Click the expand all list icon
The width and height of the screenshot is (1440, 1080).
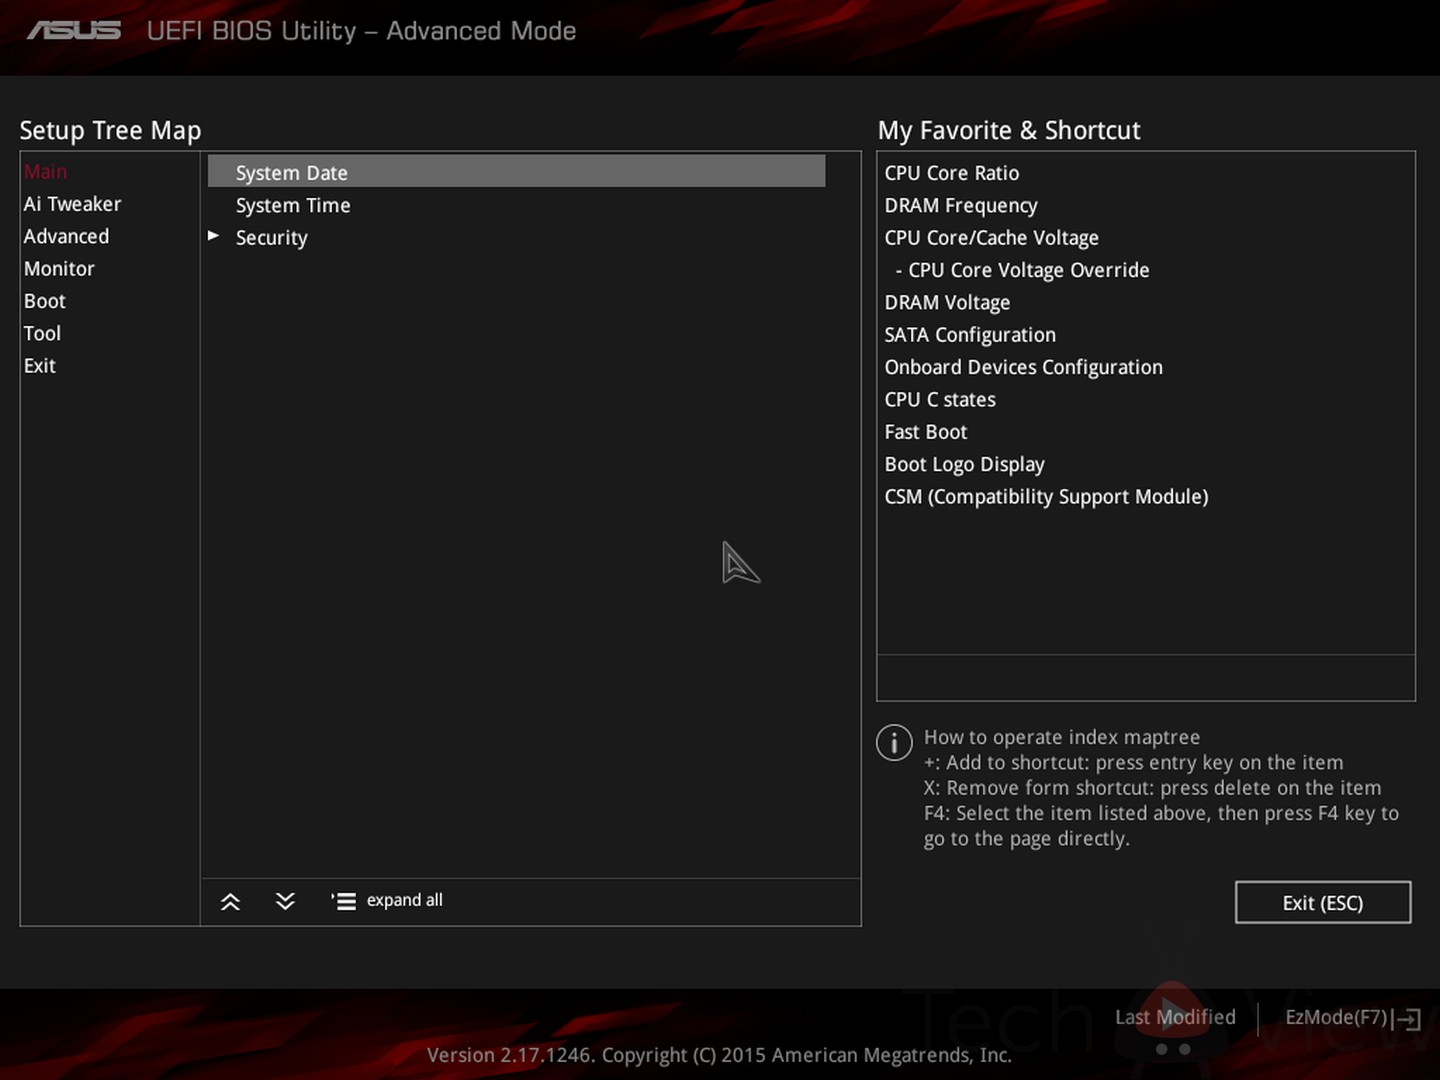(344, 901)
